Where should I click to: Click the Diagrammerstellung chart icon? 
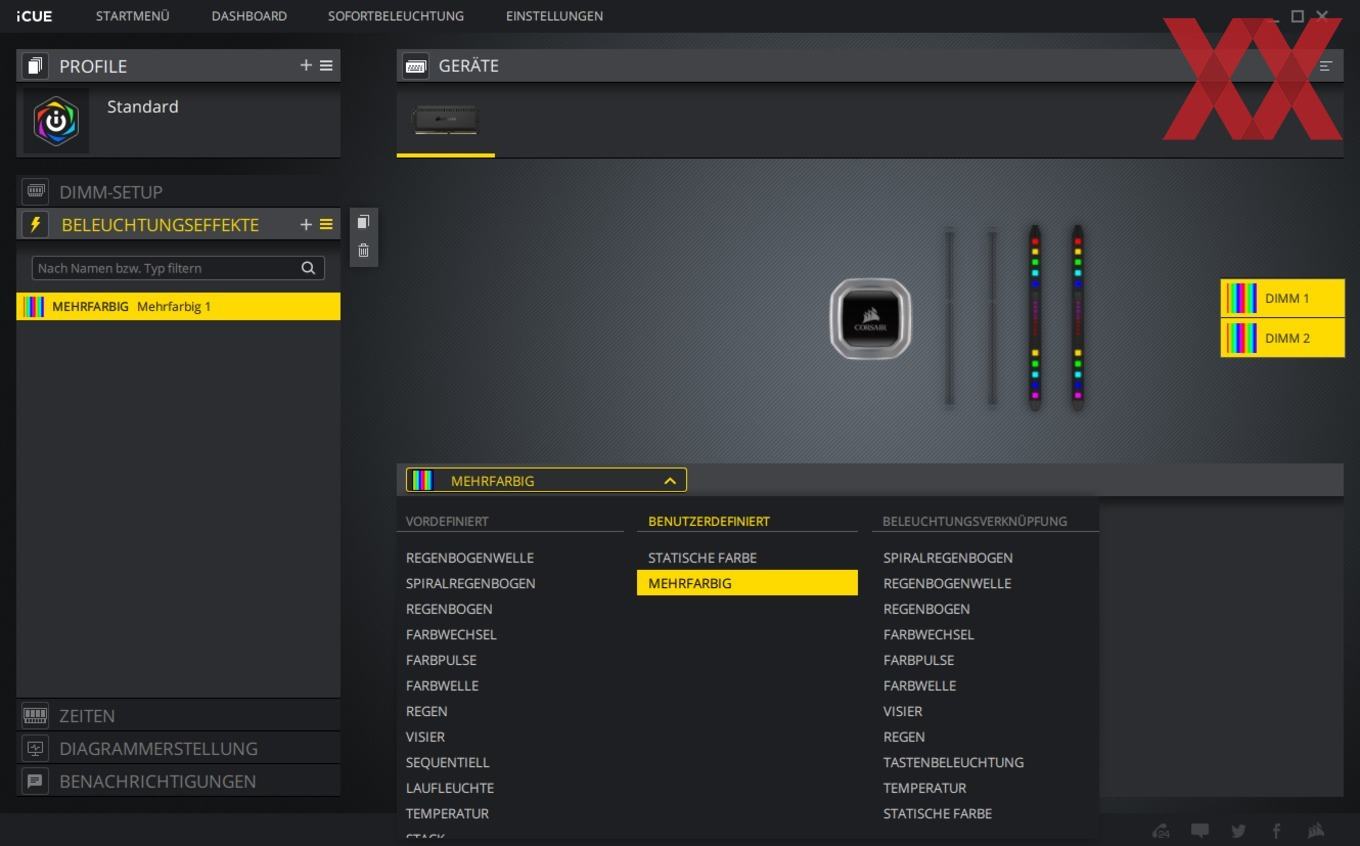point(35,748)
